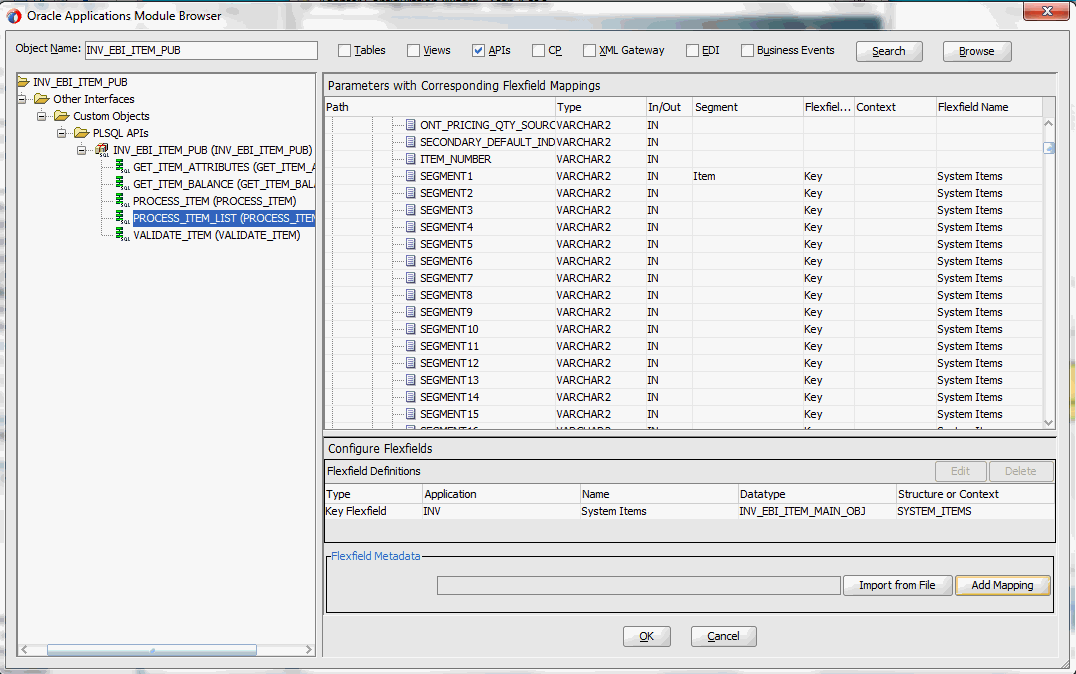Viewport: 1076px width, 674px height.
Task: Click the SEGMENT6 parameter icon
Action: (x=410, y=261)
